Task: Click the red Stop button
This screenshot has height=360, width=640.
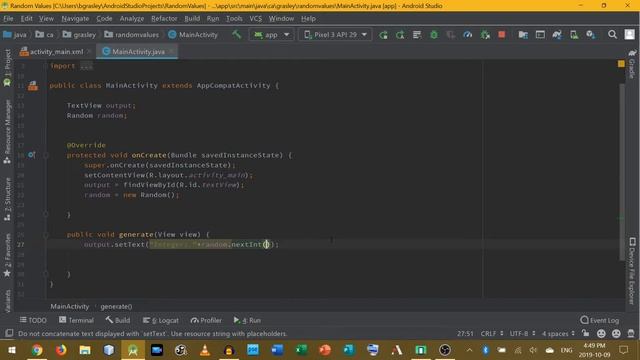Action: tap(502, 35)
